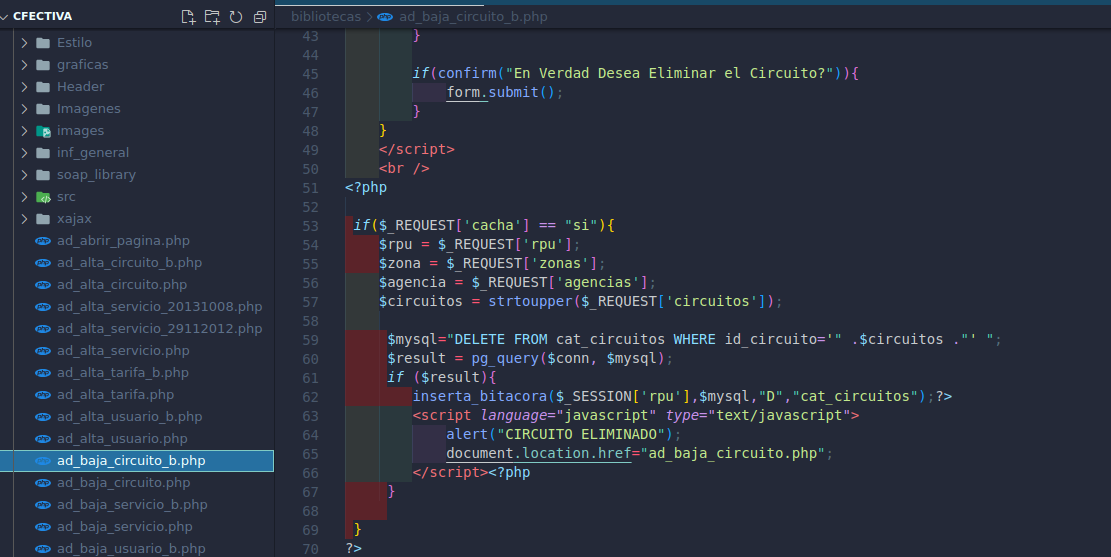Click the xajax folder icon
This screenshot has width=1111, height=557.
pos(43,218)
